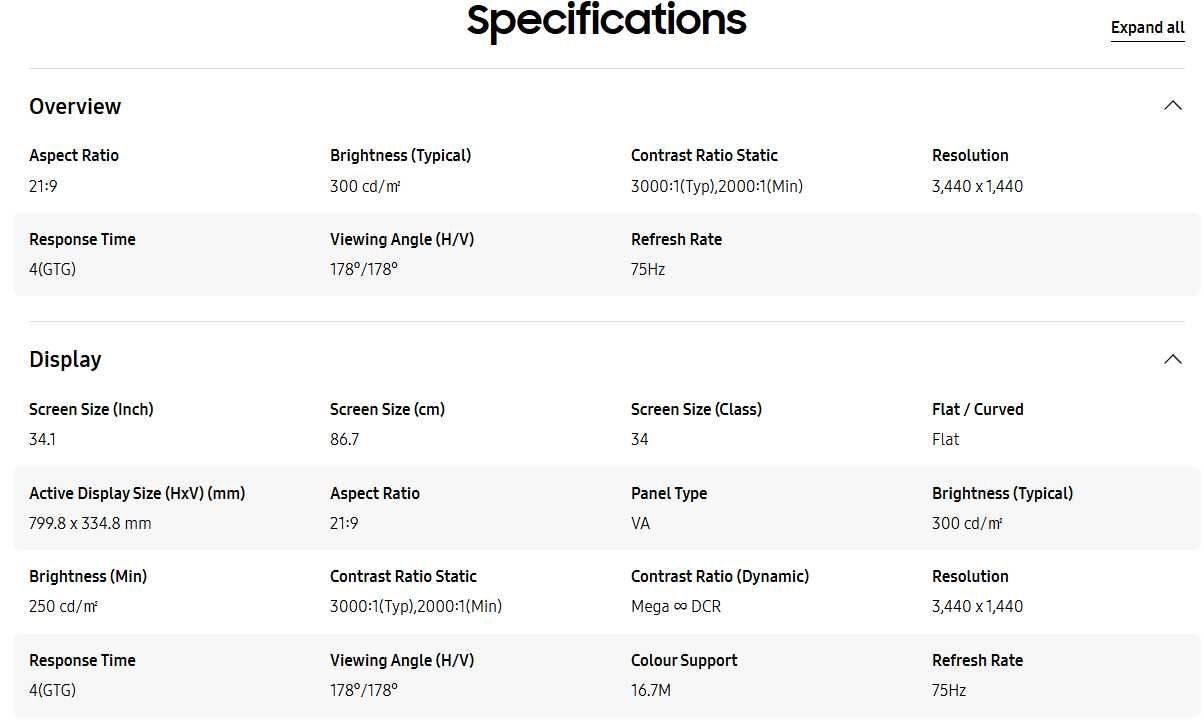This screenshot has height=726, width=1204.
Task: Click the Expand all link
Action: tap(1148, 28)
